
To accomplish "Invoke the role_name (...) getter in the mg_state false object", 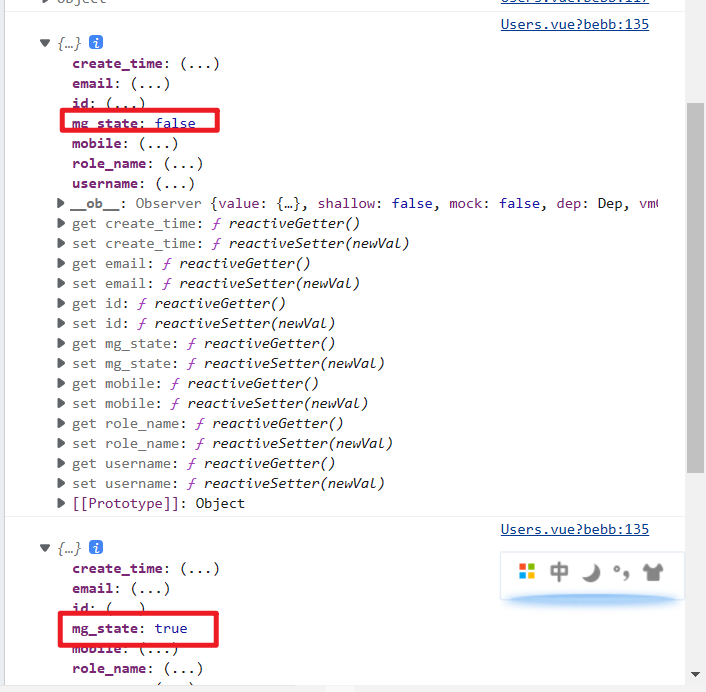I will (x=183, y=163).
